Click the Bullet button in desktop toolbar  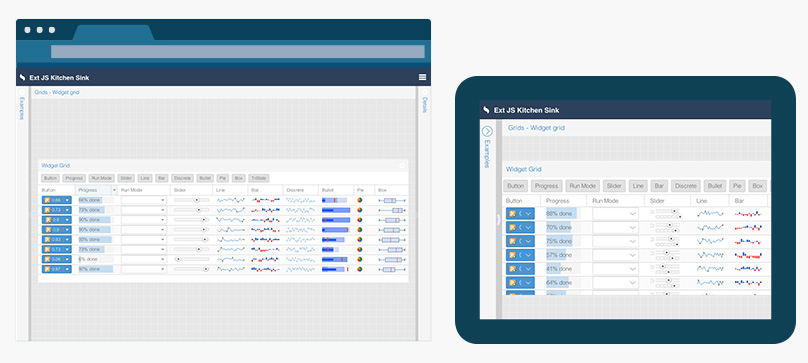205,178
